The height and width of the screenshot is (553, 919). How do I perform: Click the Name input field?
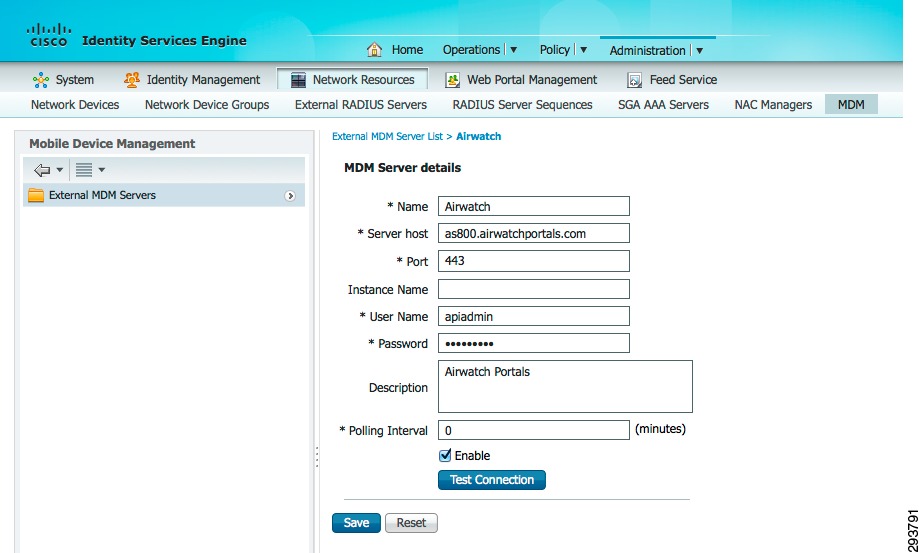(x=534, y=206)
